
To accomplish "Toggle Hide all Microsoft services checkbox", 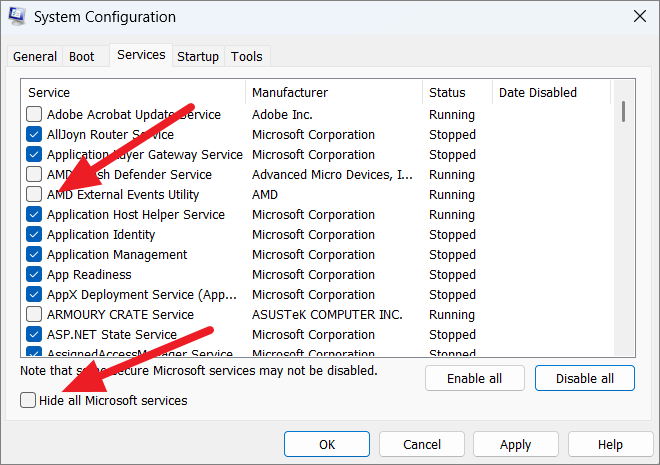I will (x=27, y=401).
